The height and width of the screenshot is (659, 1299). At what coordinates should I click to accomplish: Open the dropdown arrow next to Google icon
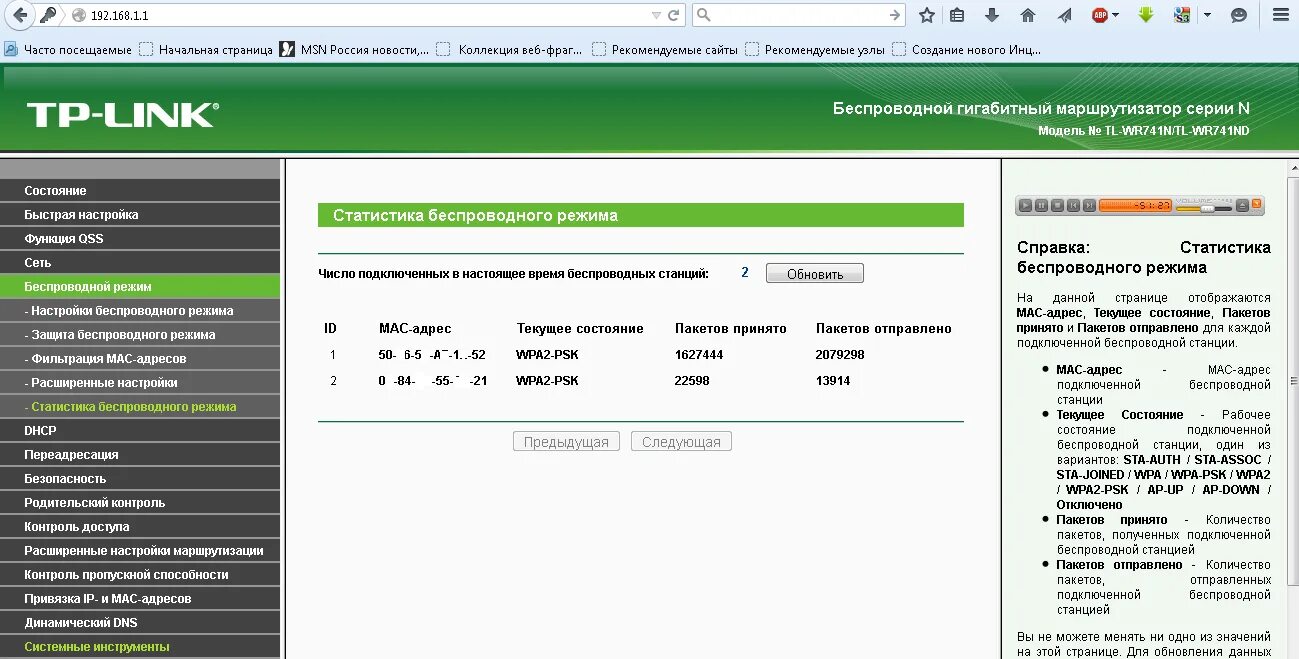tap(1207, 15)
